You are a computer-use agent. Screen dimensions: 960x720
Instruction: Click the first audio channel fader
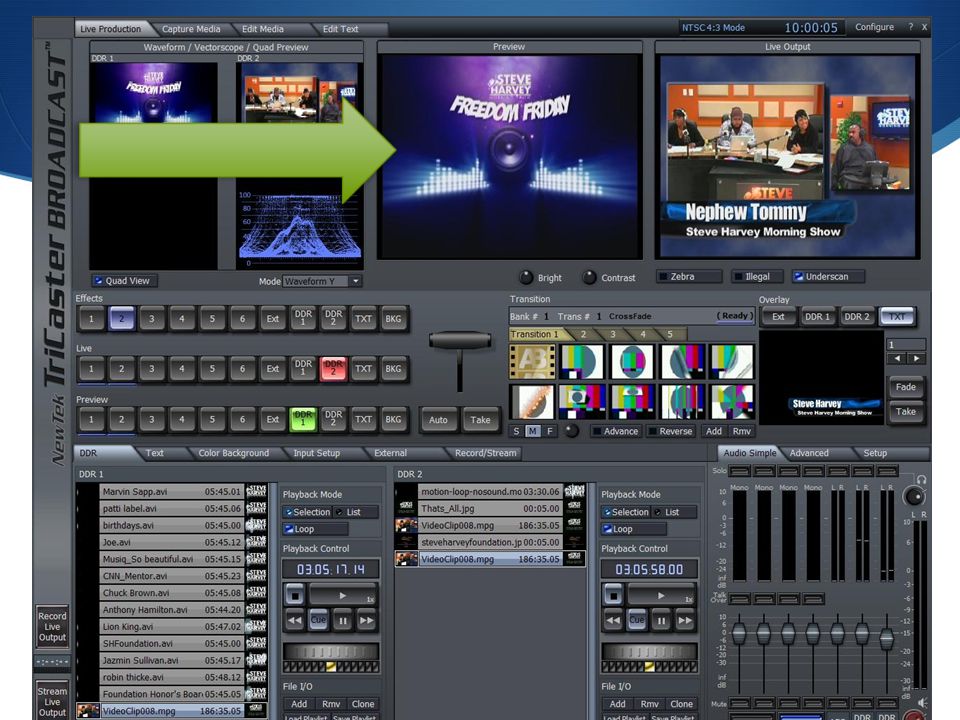[739, 633]
